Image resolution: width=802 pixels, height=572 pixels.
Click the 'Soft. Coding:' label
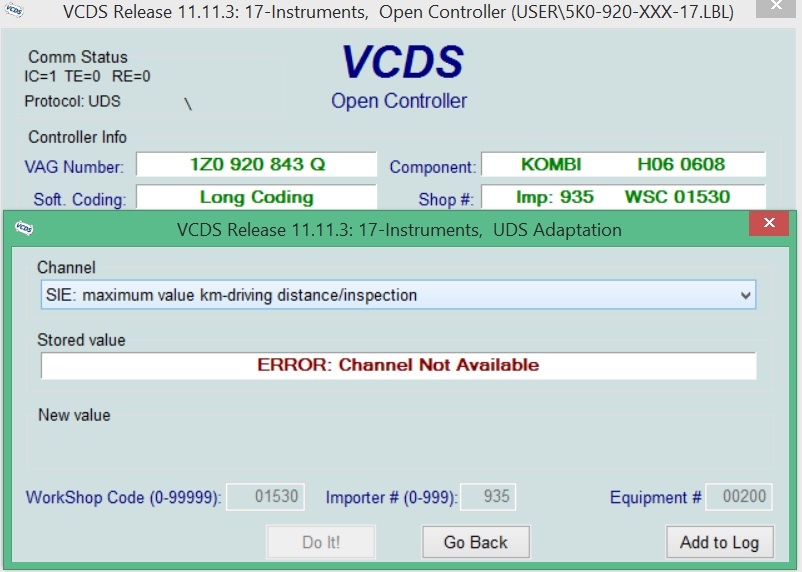tap(80, 200)
